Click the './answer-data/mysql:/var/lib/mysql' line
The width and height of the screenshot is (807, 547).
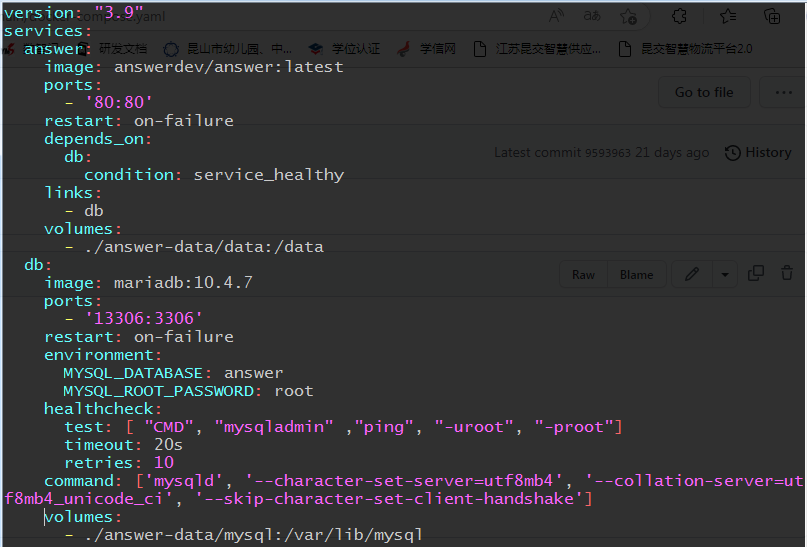click(x=244, y=535)
